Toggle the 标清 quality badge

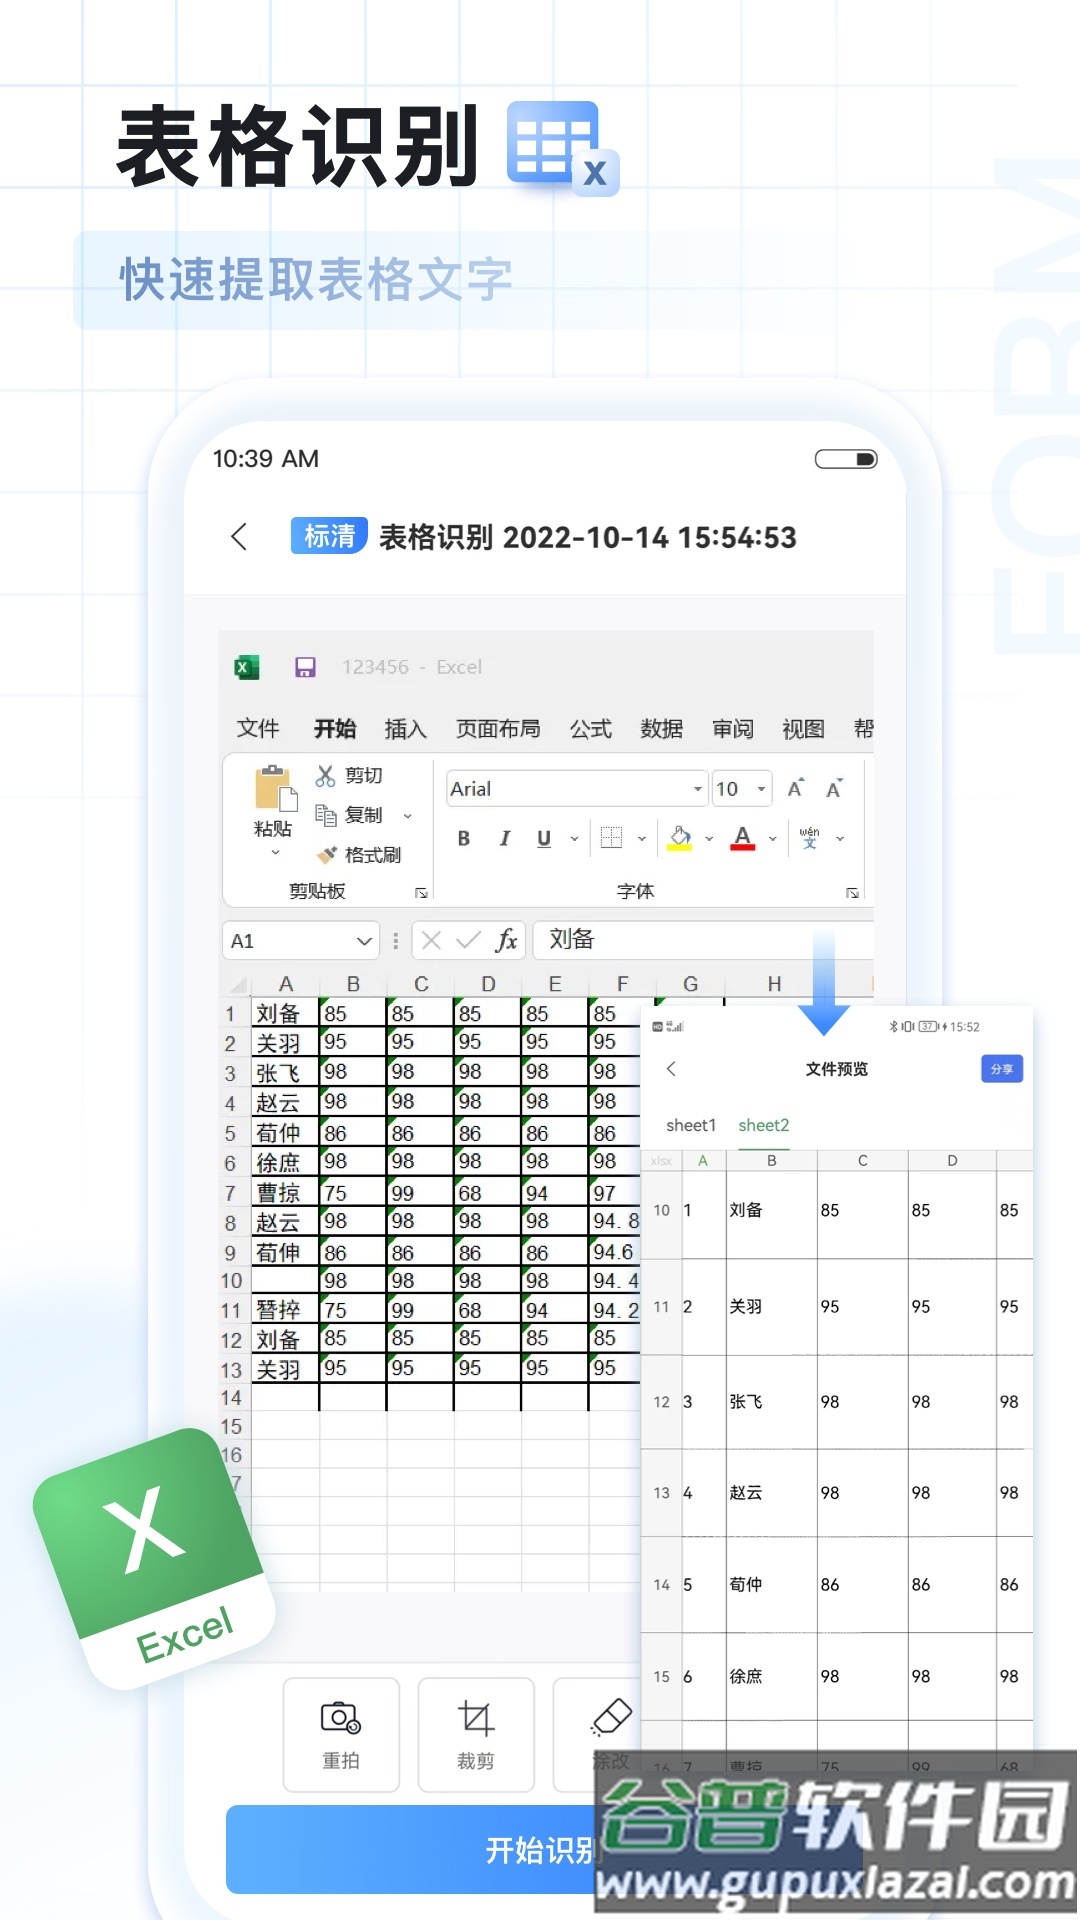click(x=329, y=537)
